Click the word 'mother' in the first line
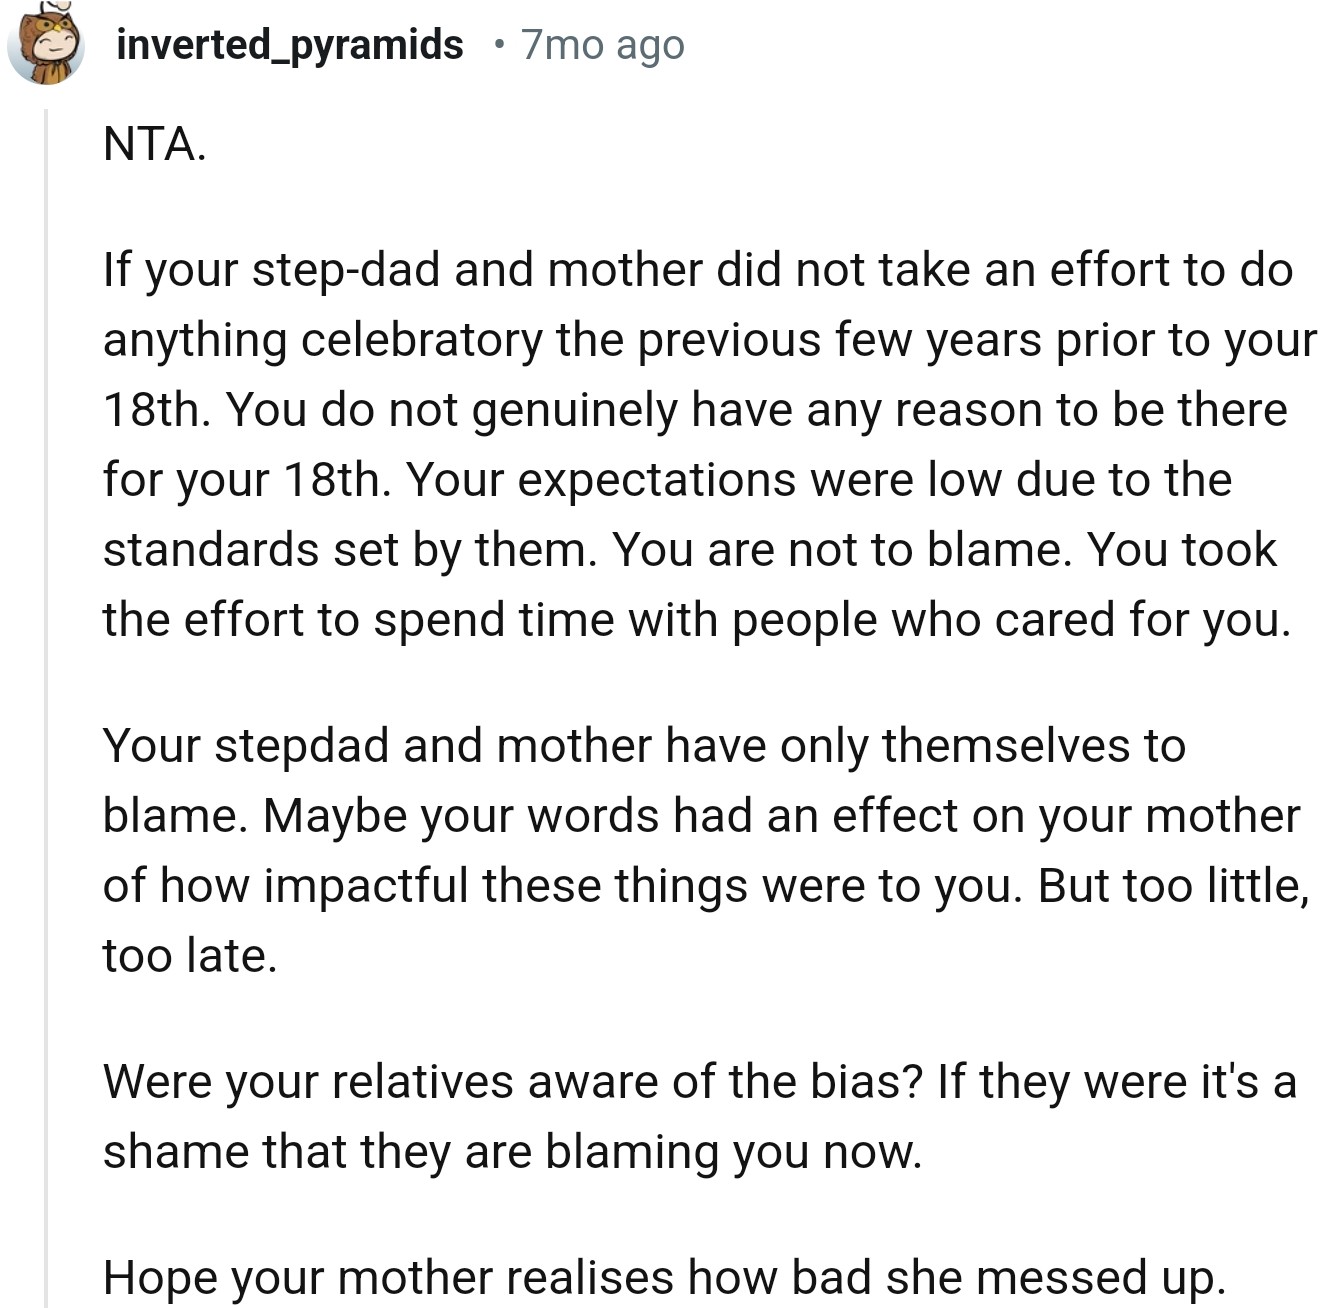Image resolution: width=1323 pixels, height=1308 pixels. pyautogui.click(x=611, y=270)
